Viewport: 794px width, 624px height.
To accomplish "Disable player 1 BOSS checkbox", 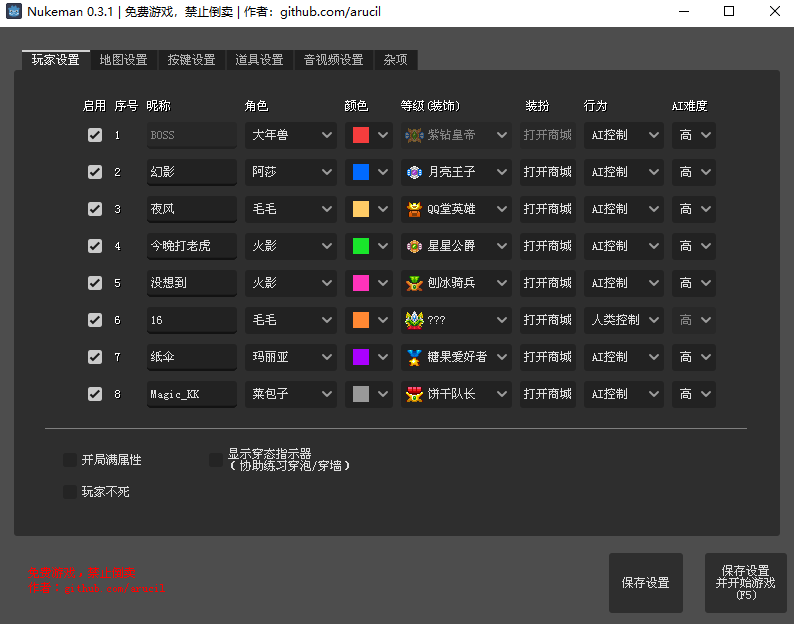I will pos(95,135).
